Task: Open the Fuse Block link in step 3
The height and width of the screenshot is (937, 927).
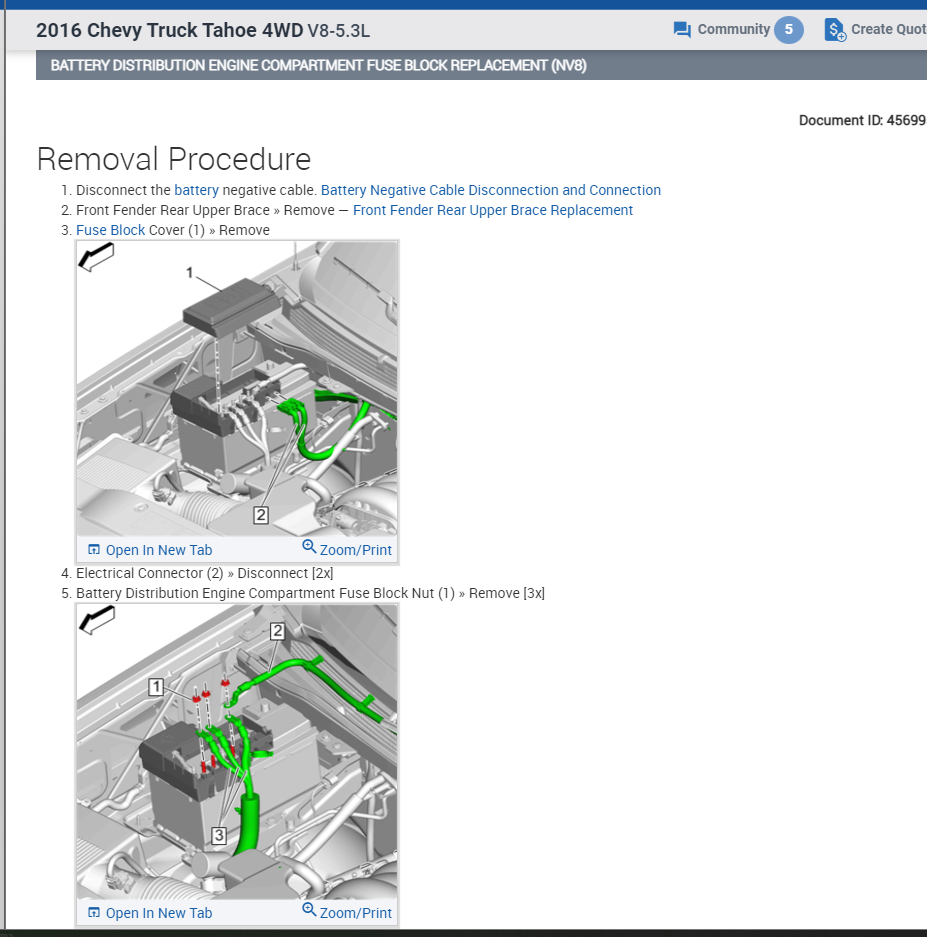Action: coord(111,230)
